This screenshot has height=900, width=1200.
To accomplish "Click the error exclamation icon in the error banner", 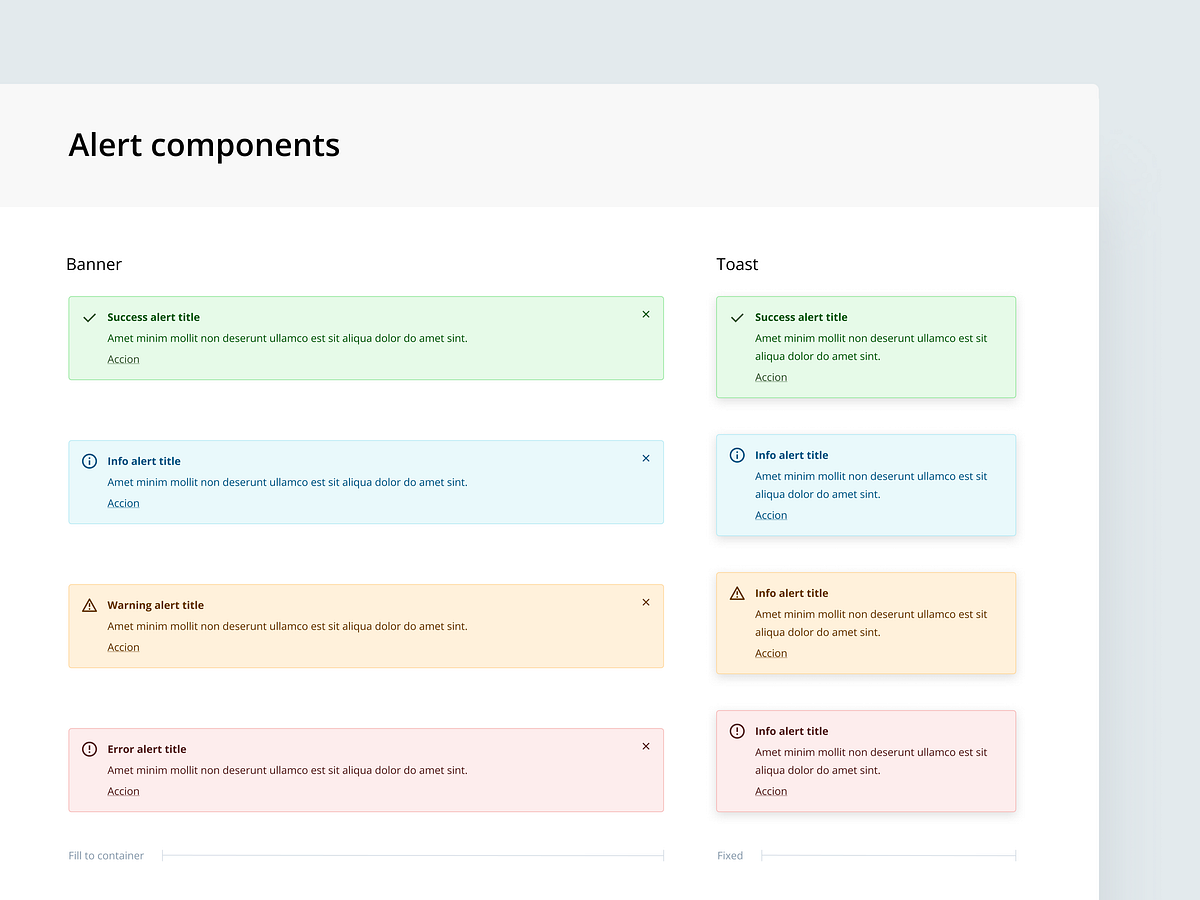I will (89, 749).
